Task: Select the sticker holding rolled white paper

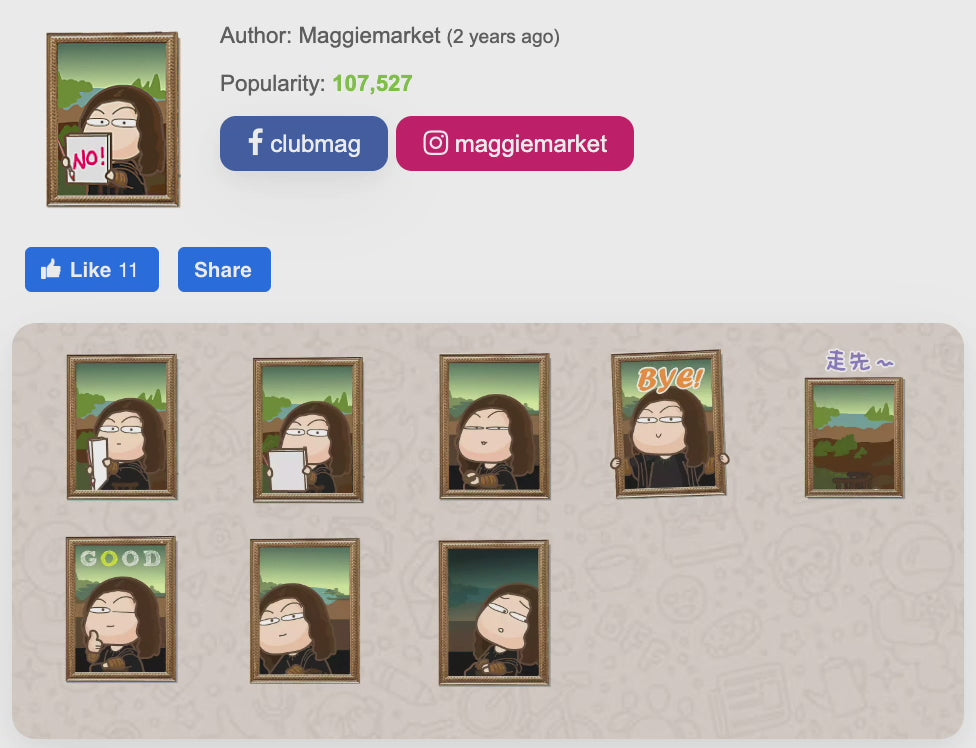Action: coord(122,427)
